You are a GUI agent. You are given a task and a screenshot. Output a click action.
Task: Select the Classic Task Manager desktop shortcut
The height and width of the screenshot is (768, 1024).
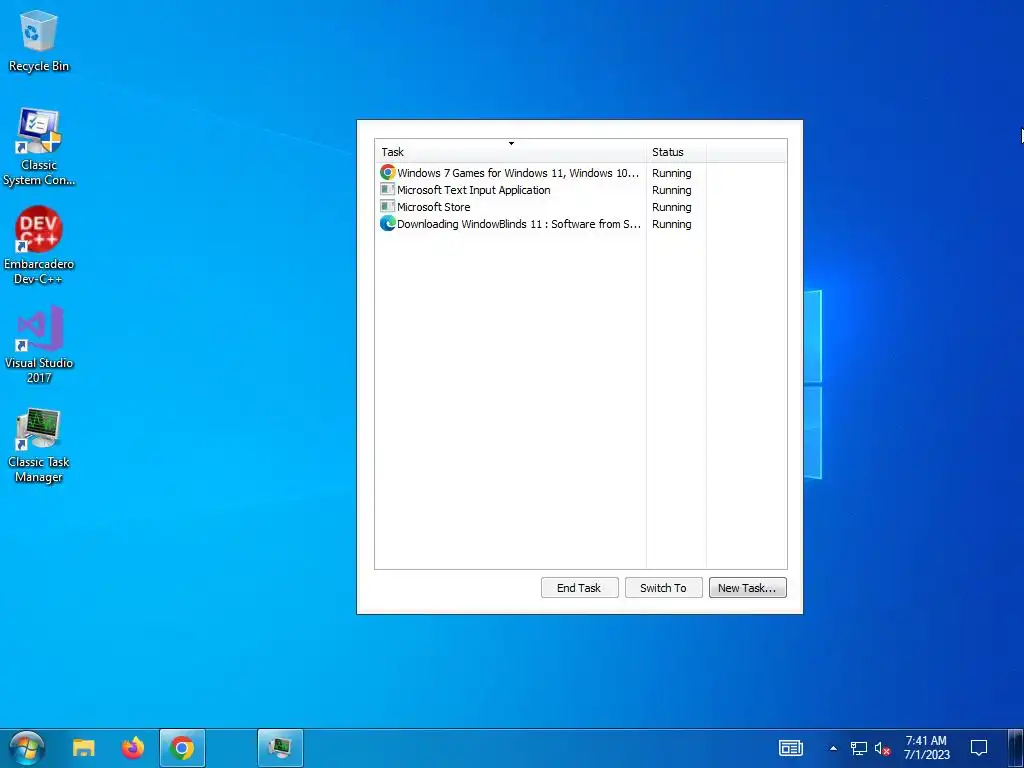click(x=39, y=445)
